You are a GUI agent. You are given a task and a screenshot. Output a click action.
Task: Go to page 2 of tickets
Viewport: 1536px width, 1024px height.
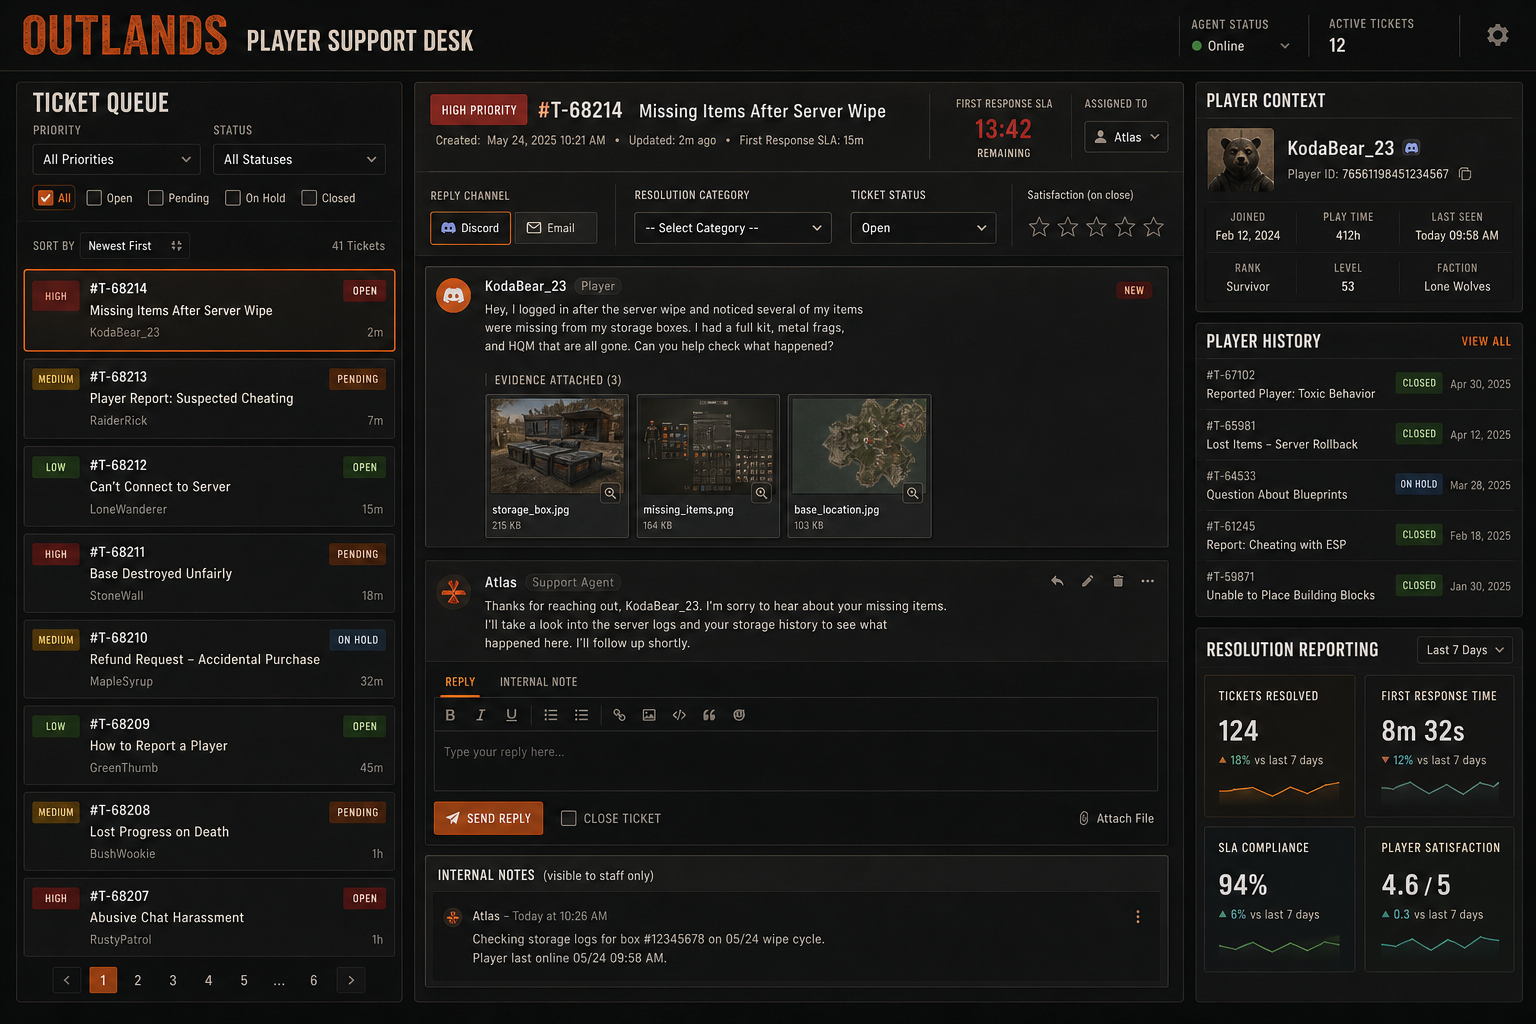pyautogui.click(x=138, y=980)
